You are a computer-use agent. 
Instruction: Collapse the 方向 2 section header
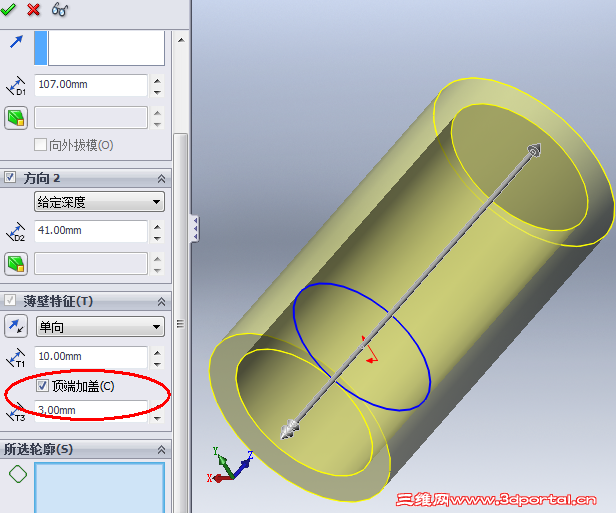point(161,179)
